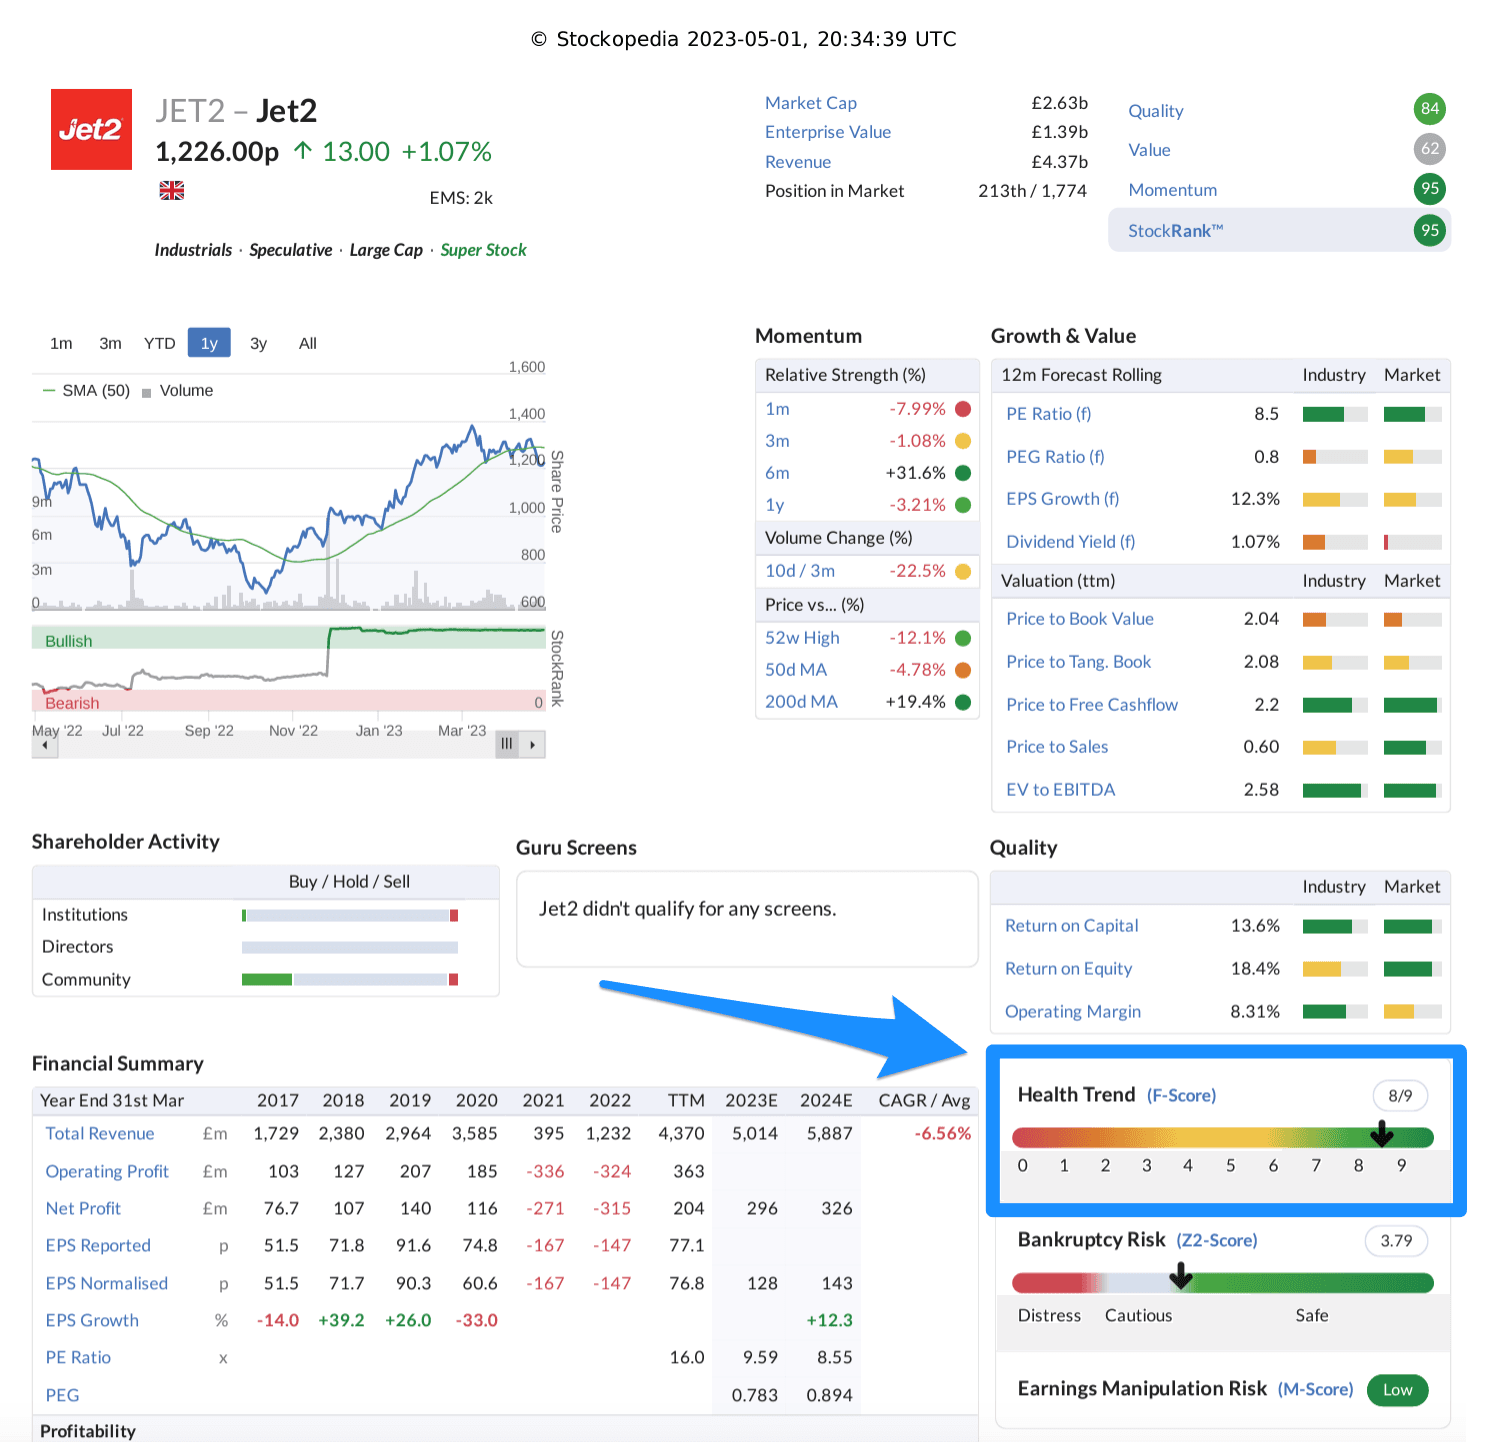The height and width of the screenshot is (1442, 1508).
Task: Click the green 52w High indicator dot
Action: click(963, 638)
